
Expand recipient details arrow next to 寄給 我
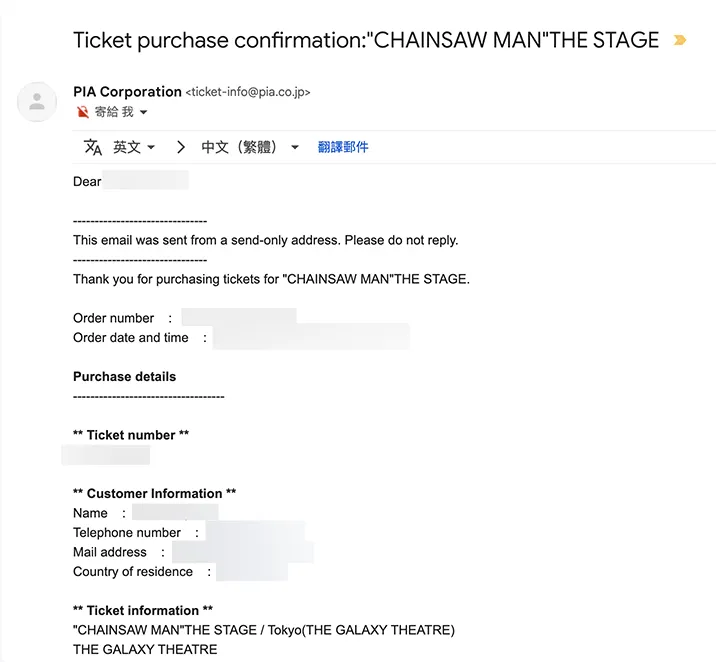pos(144,113)
